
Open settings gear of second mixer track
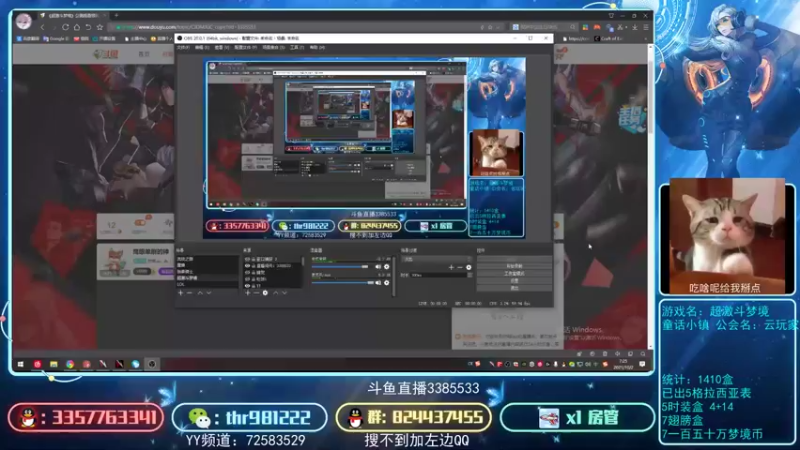[x=386, y=283]
